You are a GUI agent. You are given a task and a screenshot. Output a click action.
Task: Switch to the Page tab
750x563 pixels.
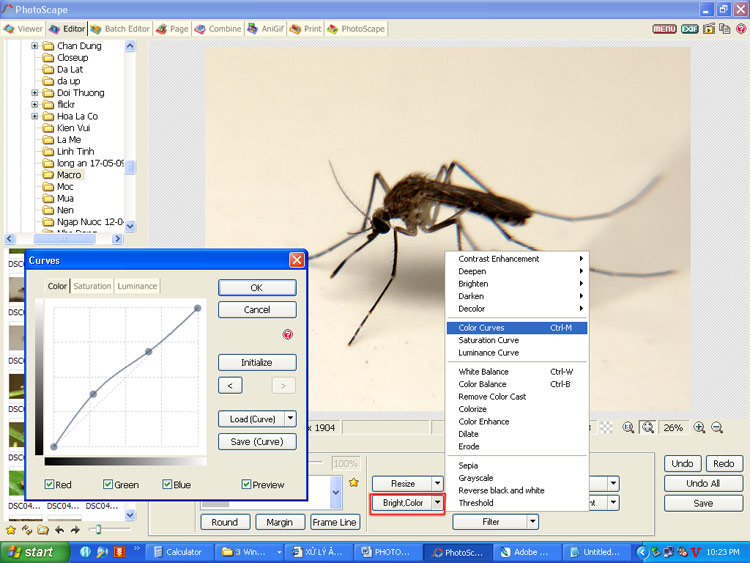coord(172,29)
